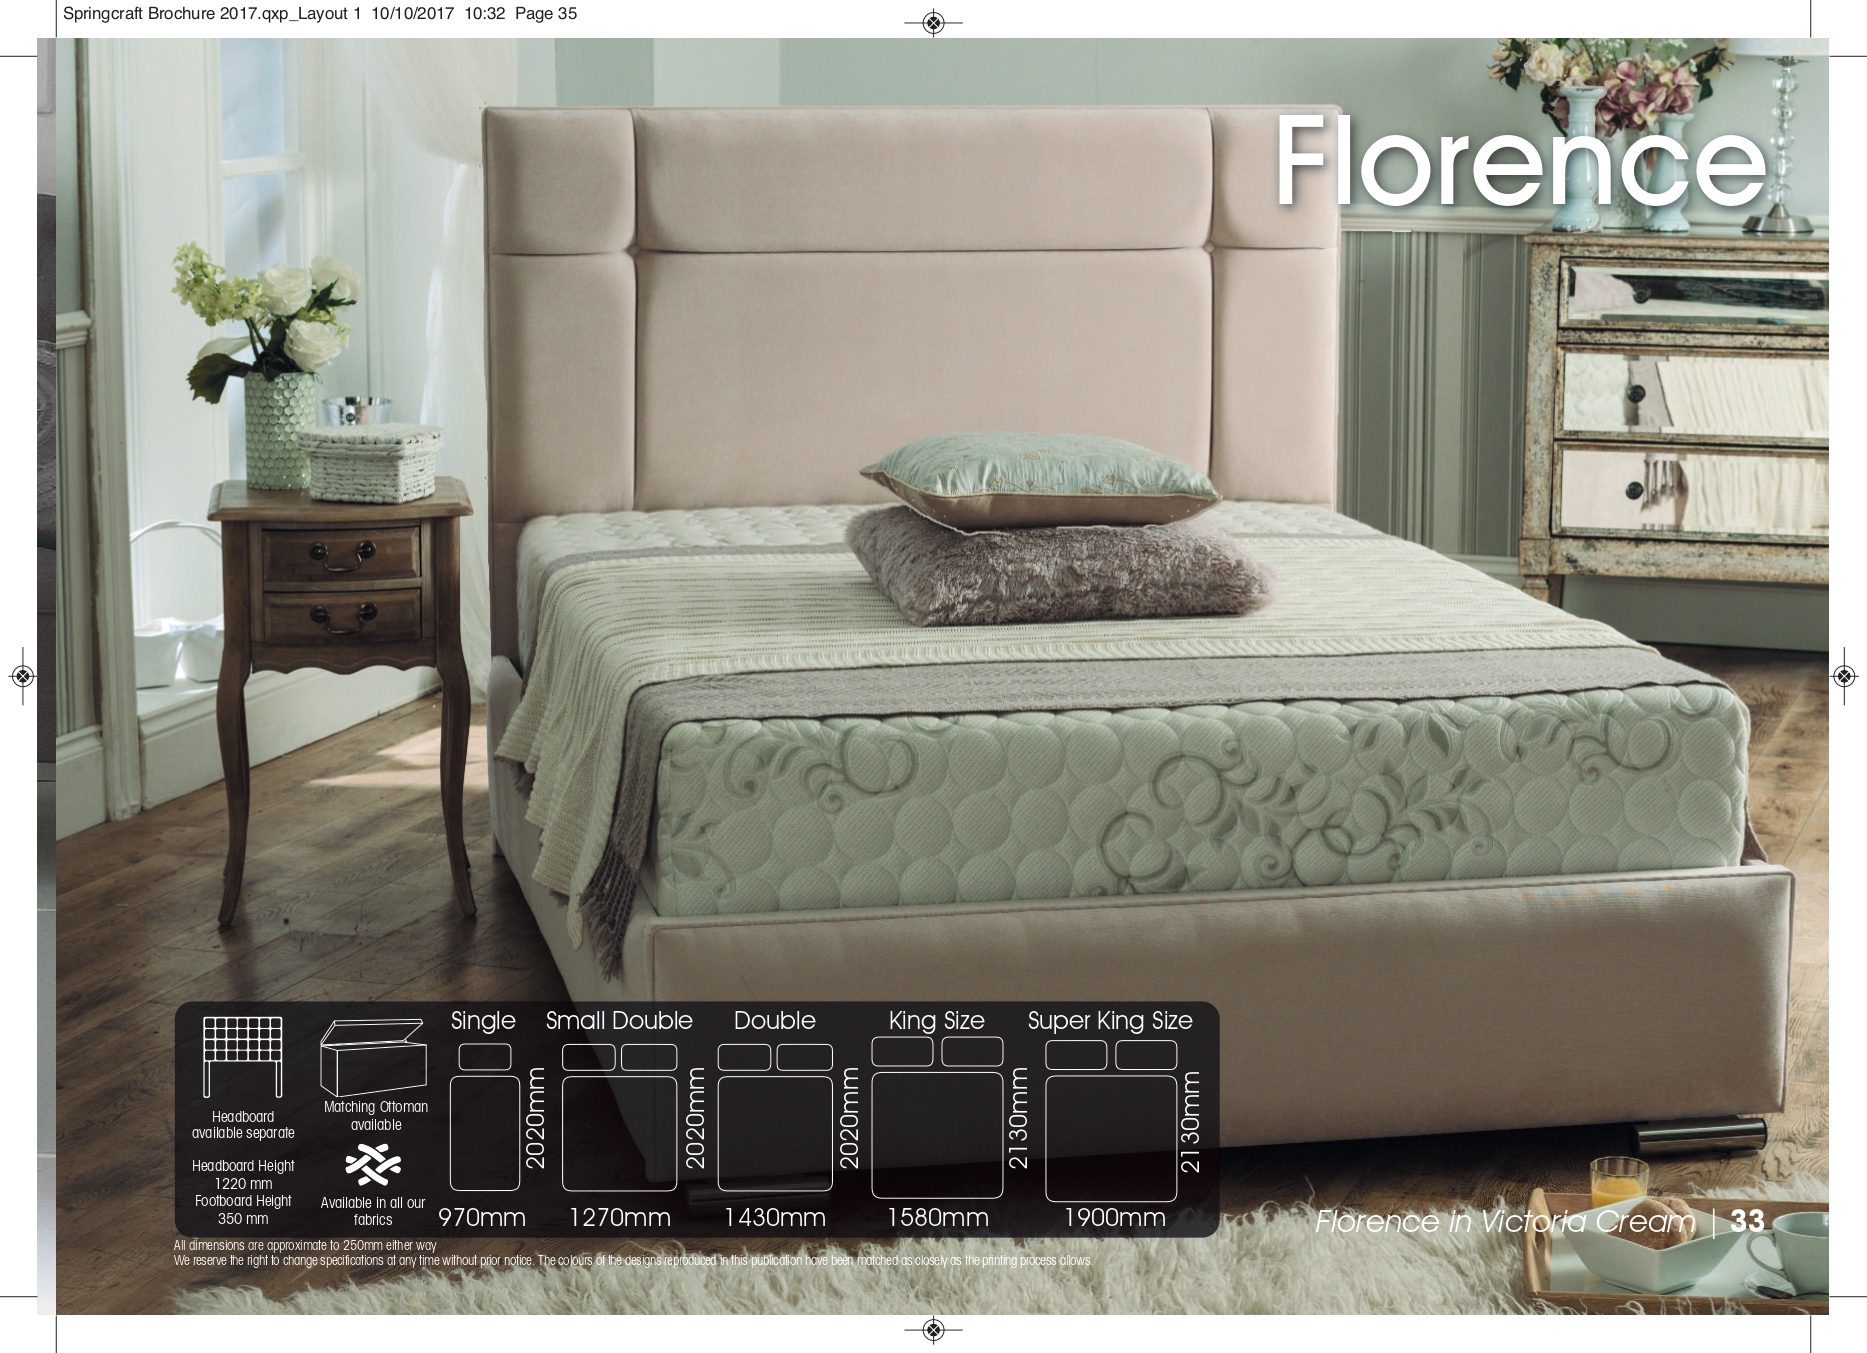Click the right edge registration crosshair mark
1867x1353 pixels.
(x=1844, y=677)
